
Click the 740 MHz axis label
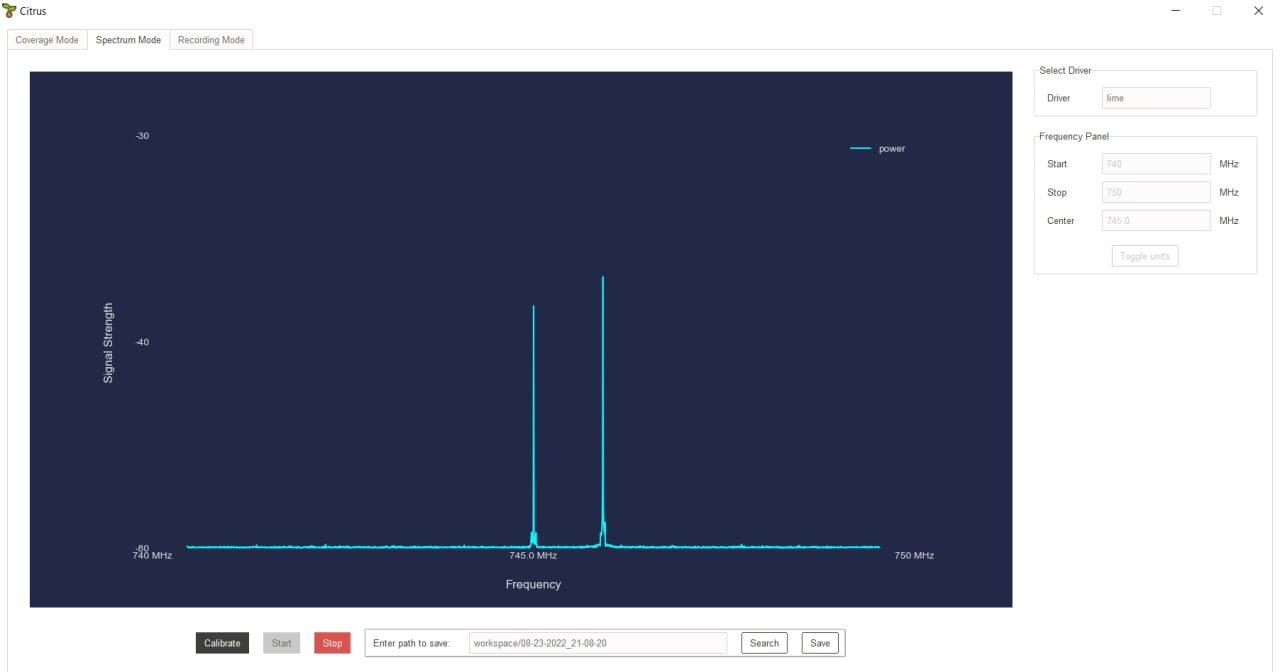(152, 555)
